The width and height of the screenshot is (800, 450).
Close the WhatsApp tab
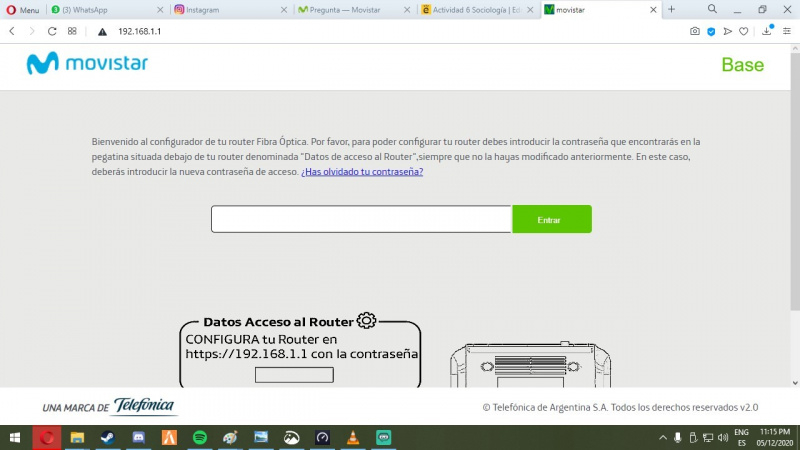coord(160,10)
